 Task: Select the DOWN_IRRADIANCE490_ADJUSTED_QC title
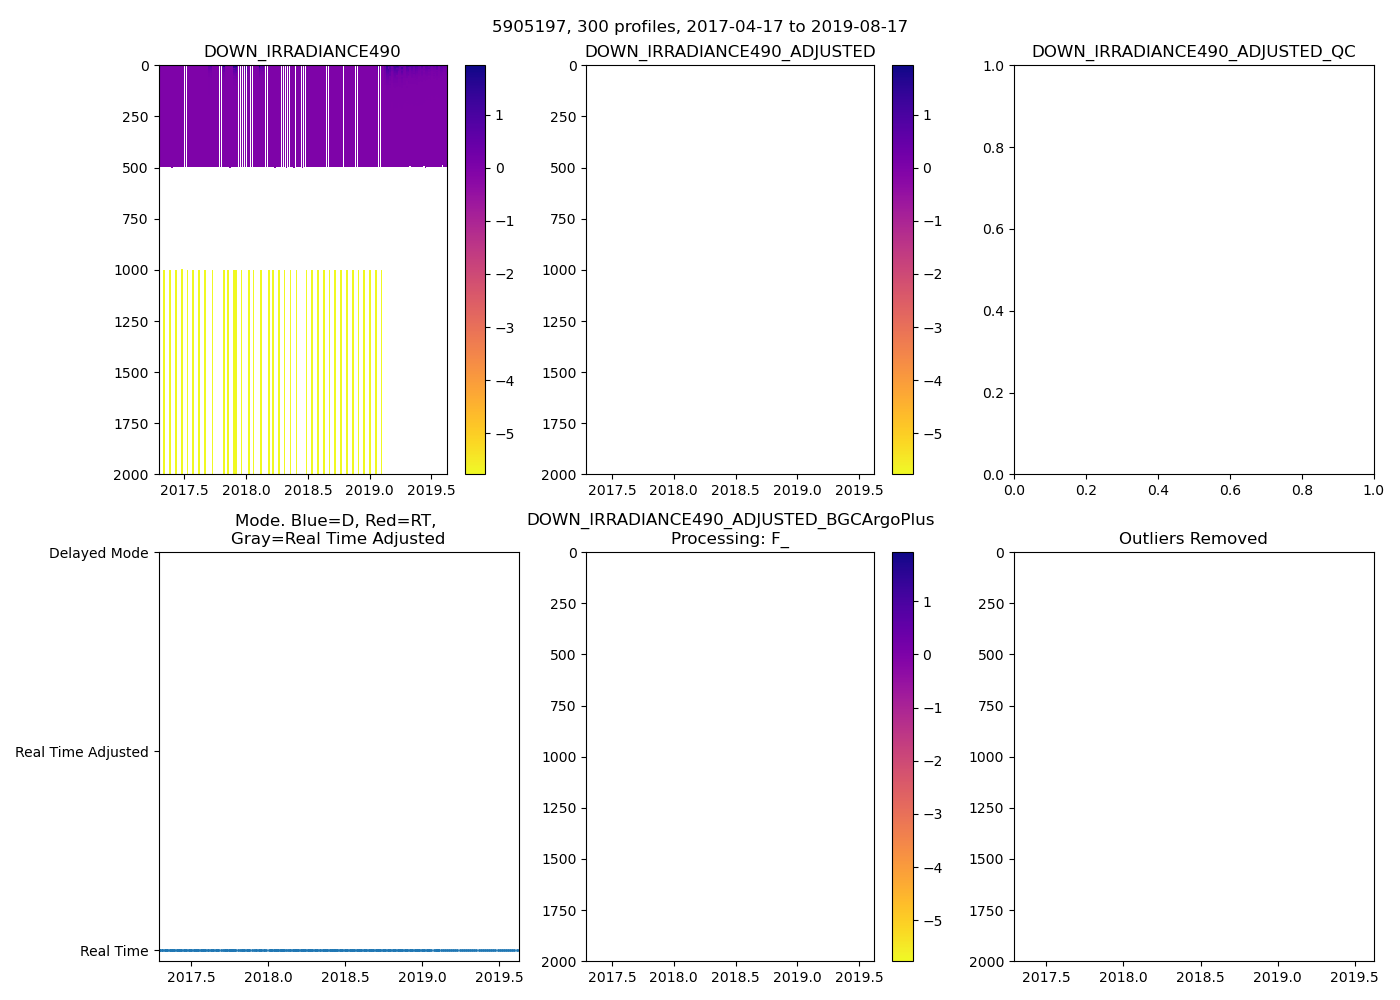point(1193,52)
